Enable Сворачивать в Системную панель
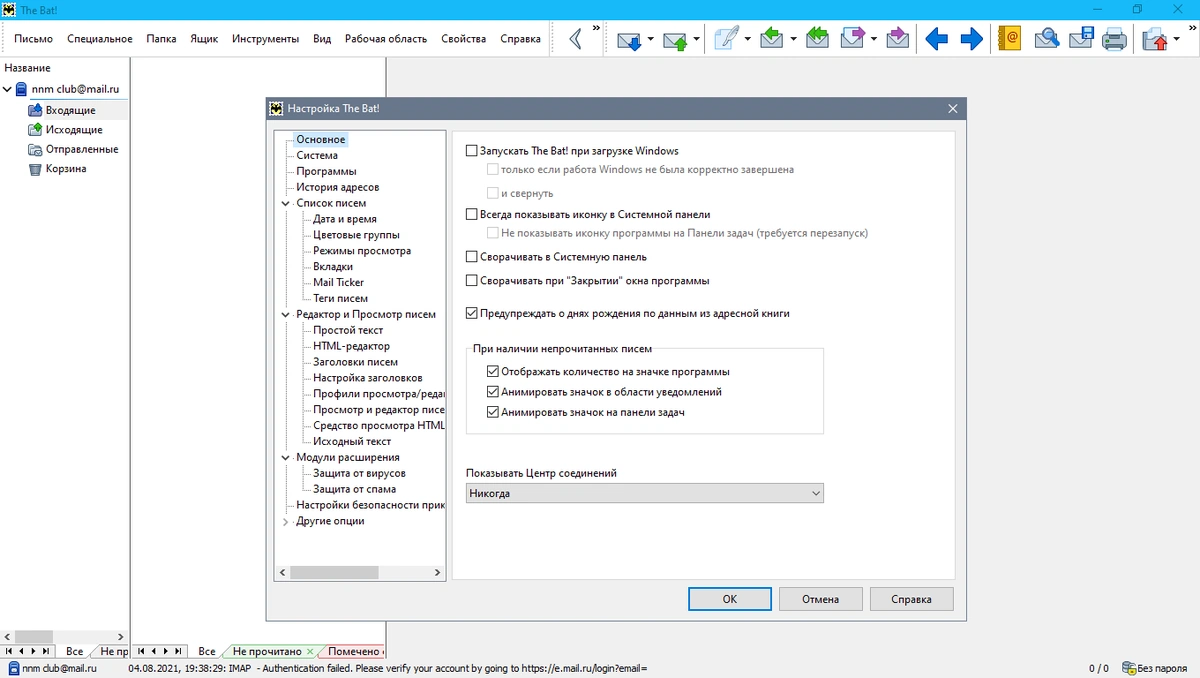The height and width of the screenshot is (678, 1200). (472, 257)
